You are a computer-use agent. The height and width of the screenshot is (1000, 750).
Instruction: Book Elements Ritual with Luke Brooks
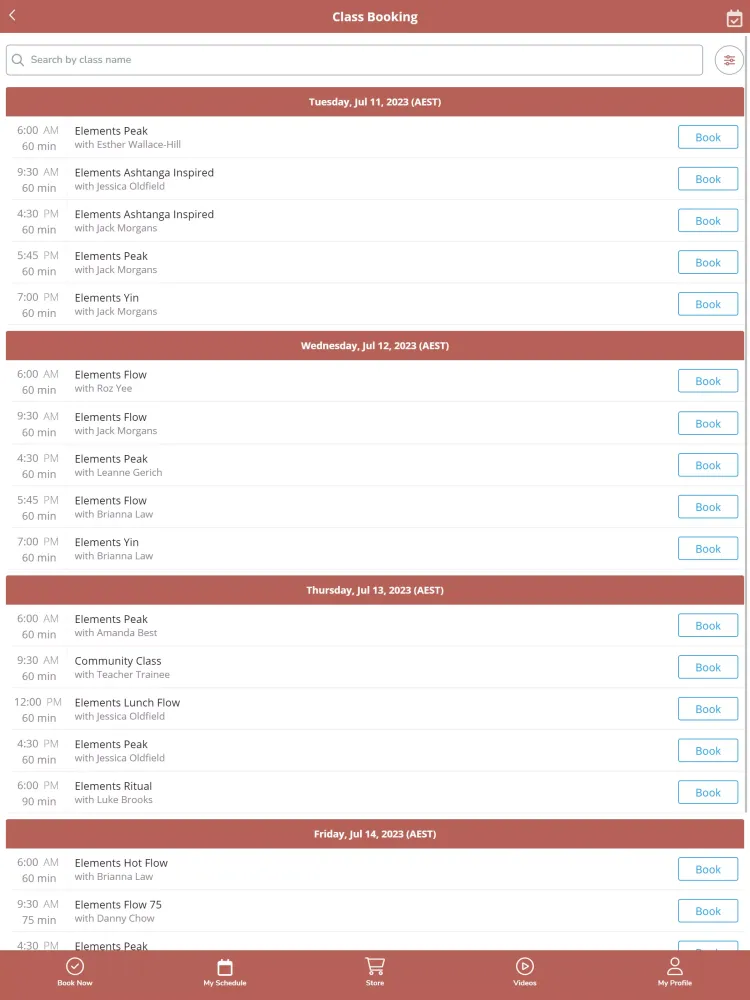708,792
